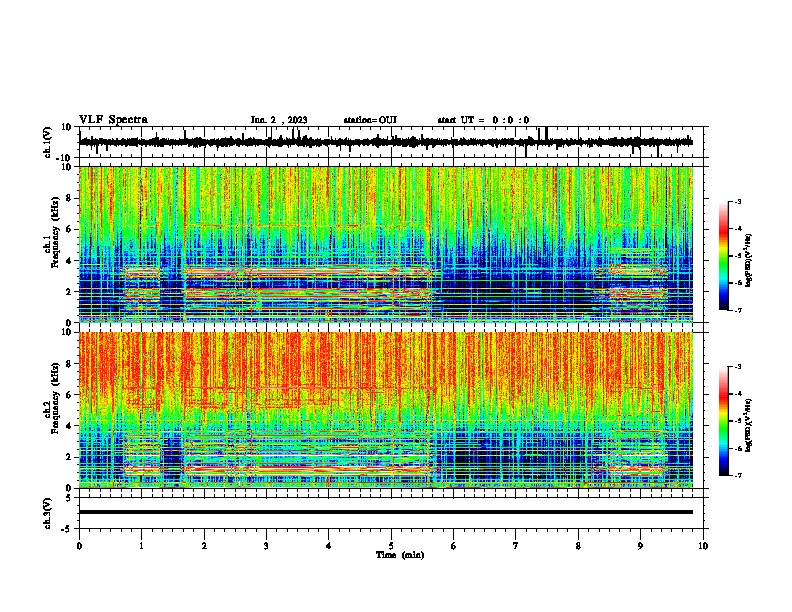Click the ch.1 spectrogram color scale bar
This screenshot has height=612, width=792.
724,256
